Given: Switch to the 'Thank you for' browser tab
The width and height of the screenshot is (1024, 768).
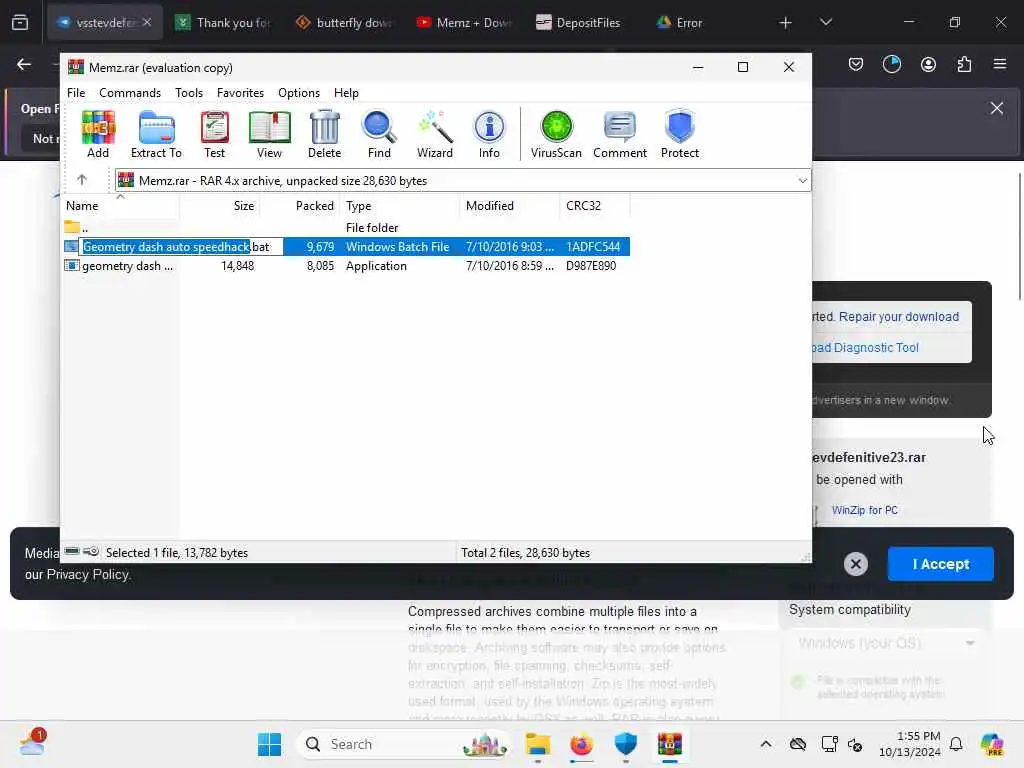Looking at the screenshot, I should 222,23.
